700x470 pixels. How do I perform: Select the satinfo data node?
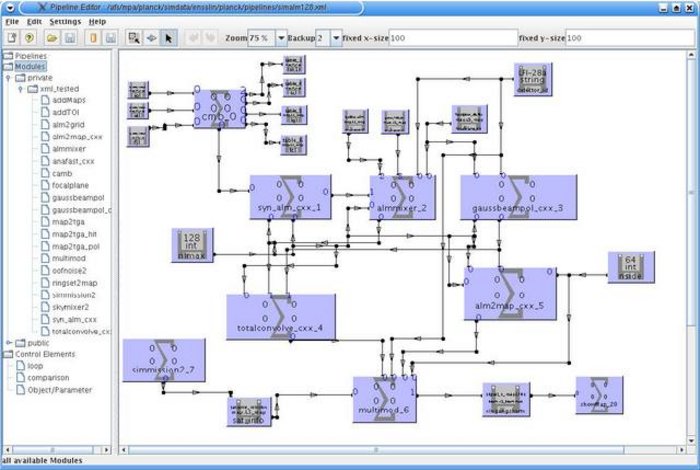click(249, 412)
